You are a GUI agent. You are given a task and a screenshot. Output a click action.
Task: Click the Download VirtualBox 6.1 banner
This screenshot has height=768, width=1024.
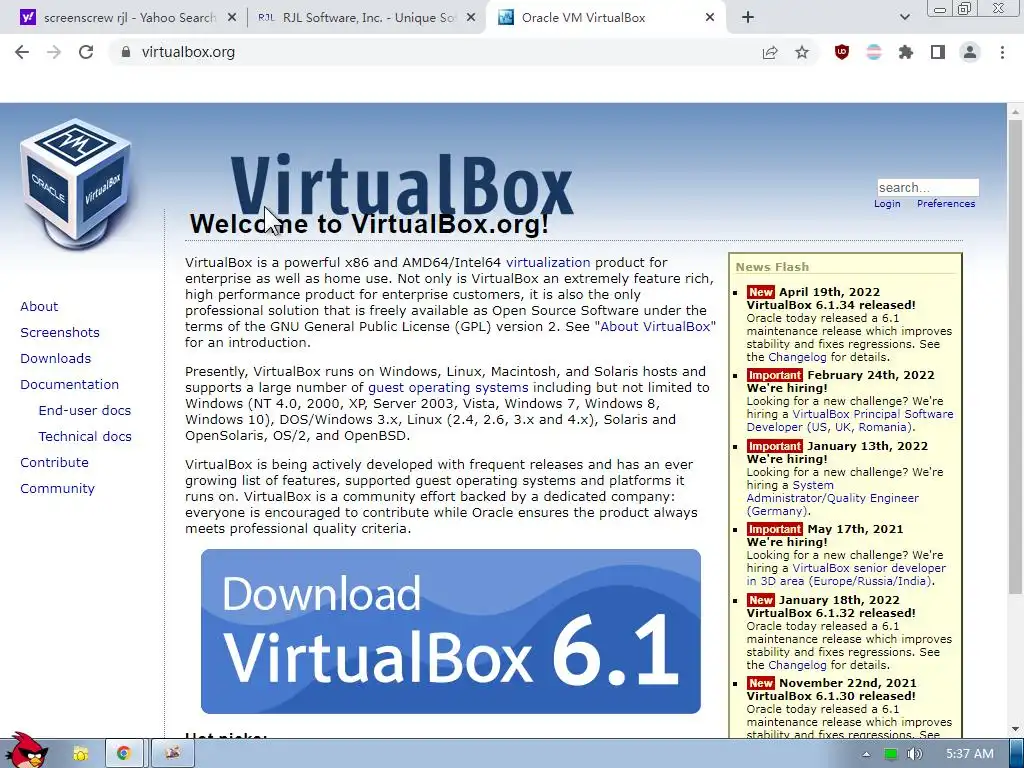451,631
